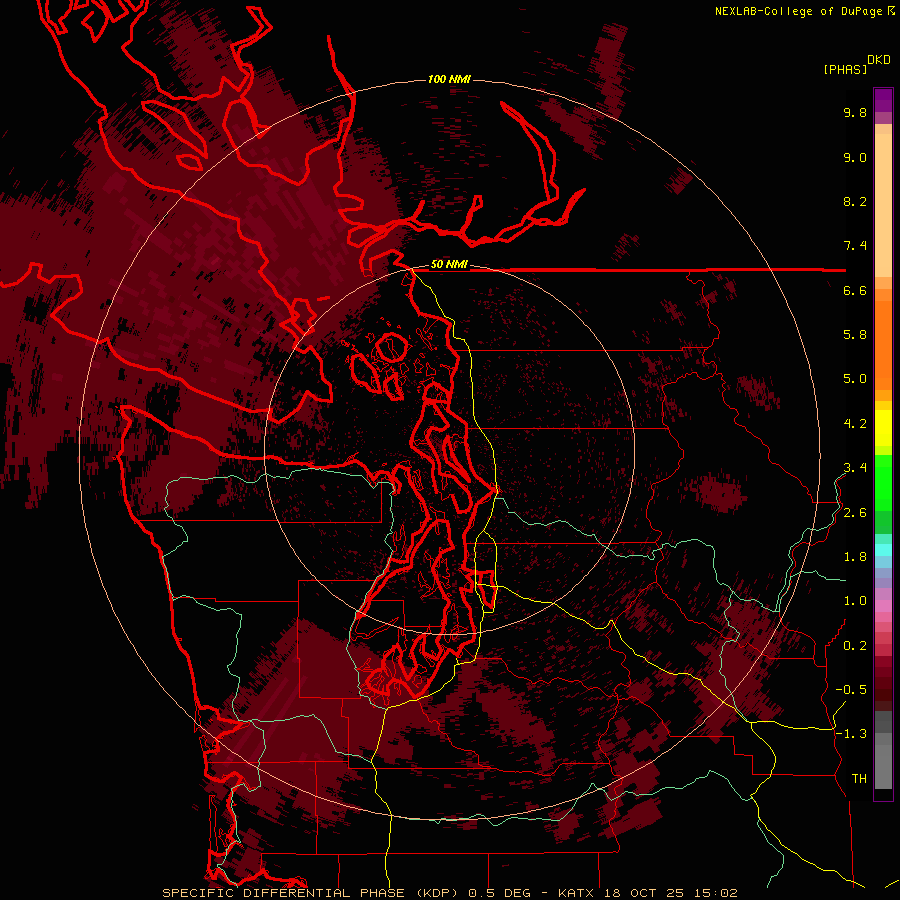Screen dimensions: 900x900
Task: Click the cyan color band in the legend
Action: [883, 550]
